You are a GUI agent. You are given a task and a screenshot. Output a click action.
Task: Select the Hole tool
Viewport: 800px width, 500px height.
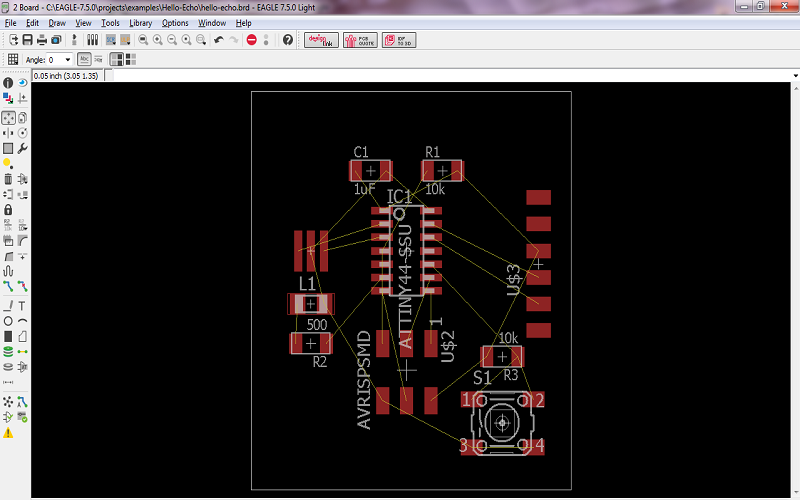pos(8,367)
